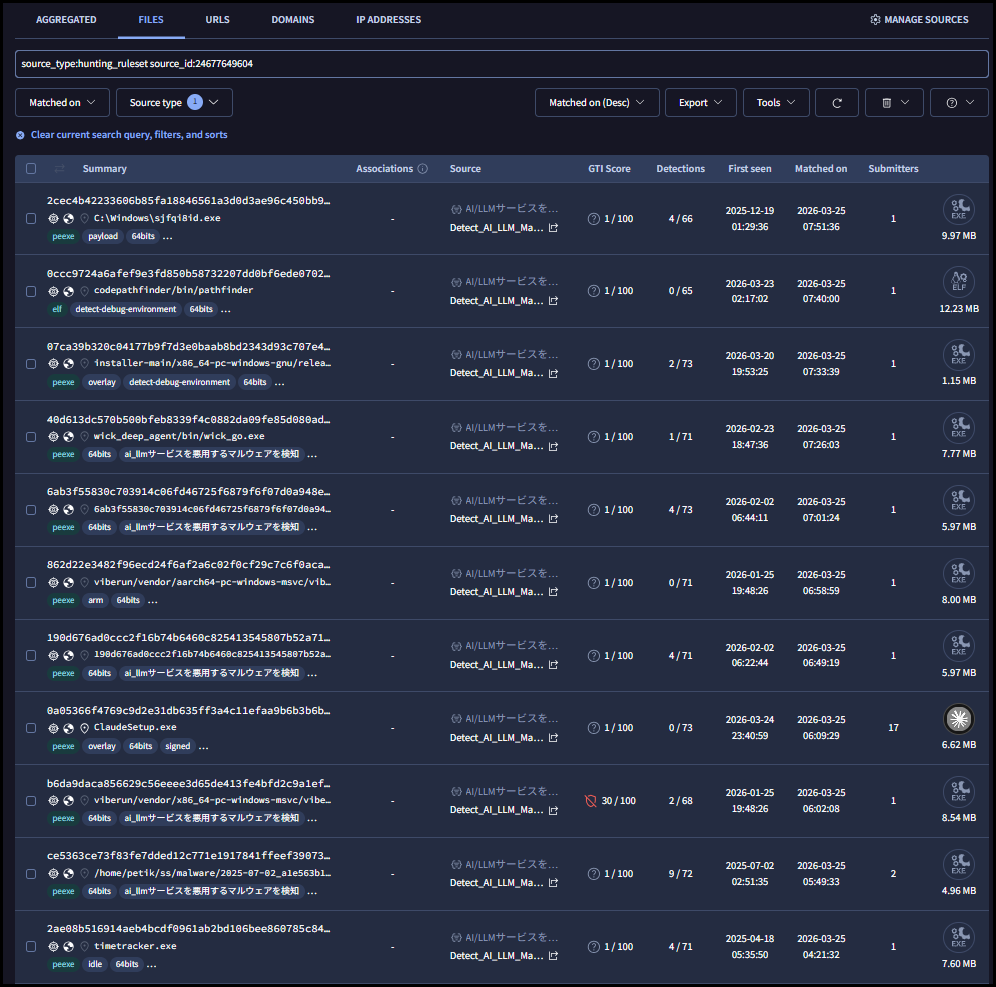Click location pin icon beside ClaudeSetup.exe
The width and height of the screenshot is (996, 987).
(x=84, y=728)
